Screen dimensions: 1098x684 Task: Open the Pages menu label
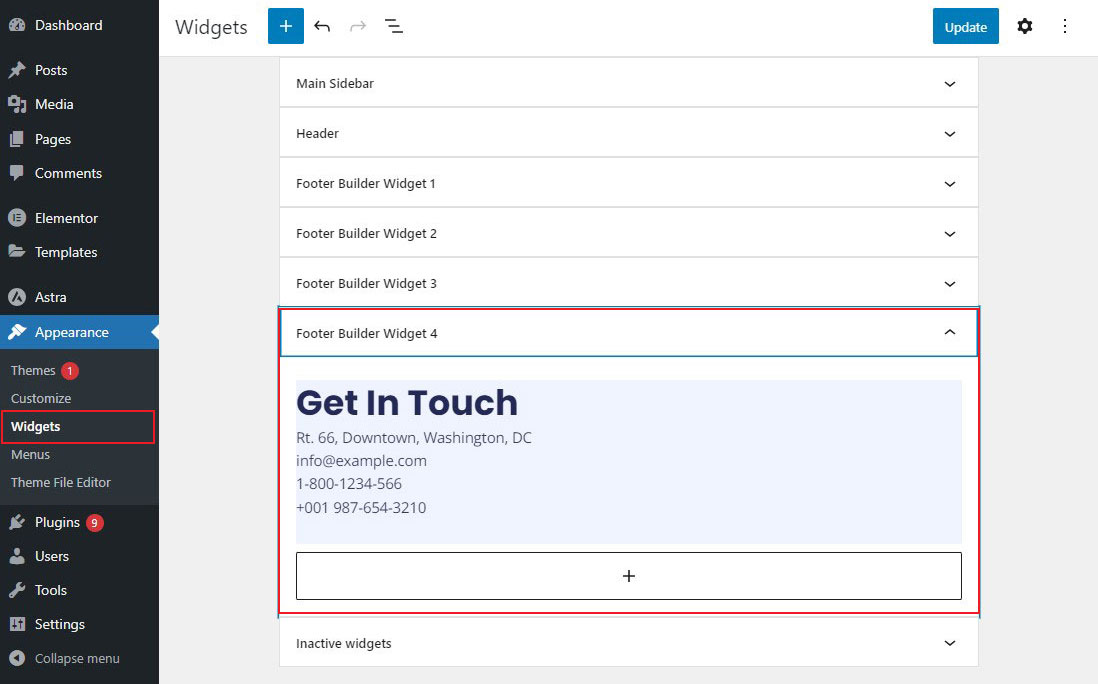[x=53, y=139]
